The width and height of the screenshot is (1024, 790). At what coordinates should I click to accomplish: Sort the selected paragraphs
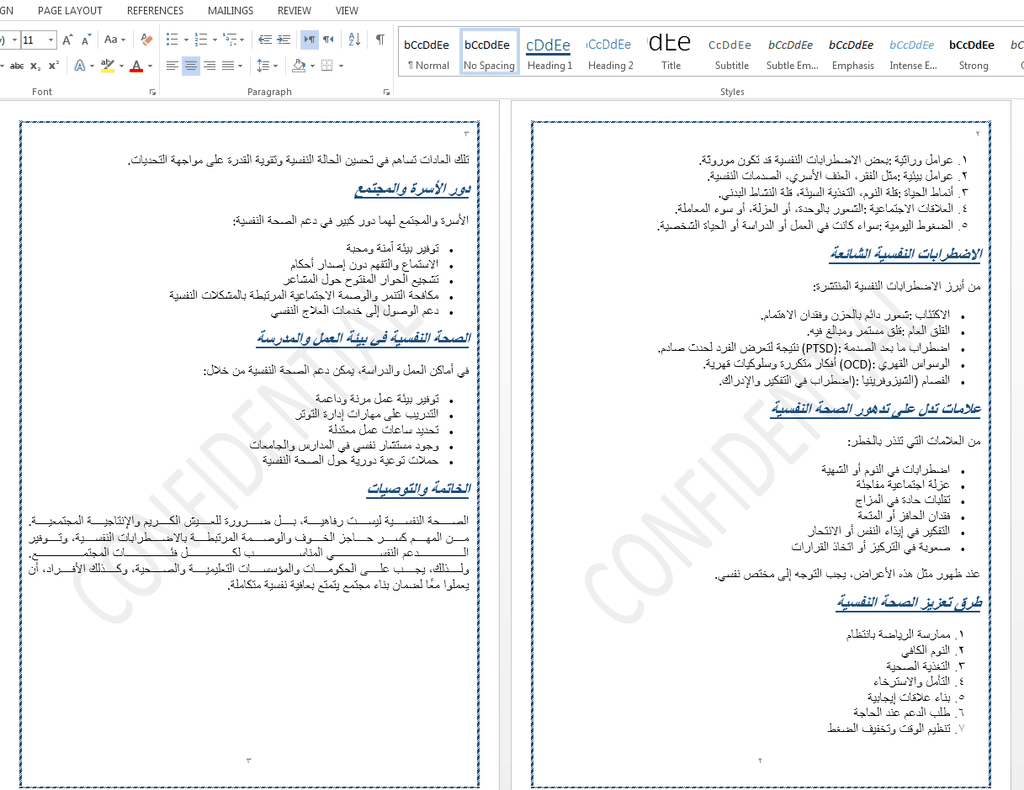pos(355,40)
